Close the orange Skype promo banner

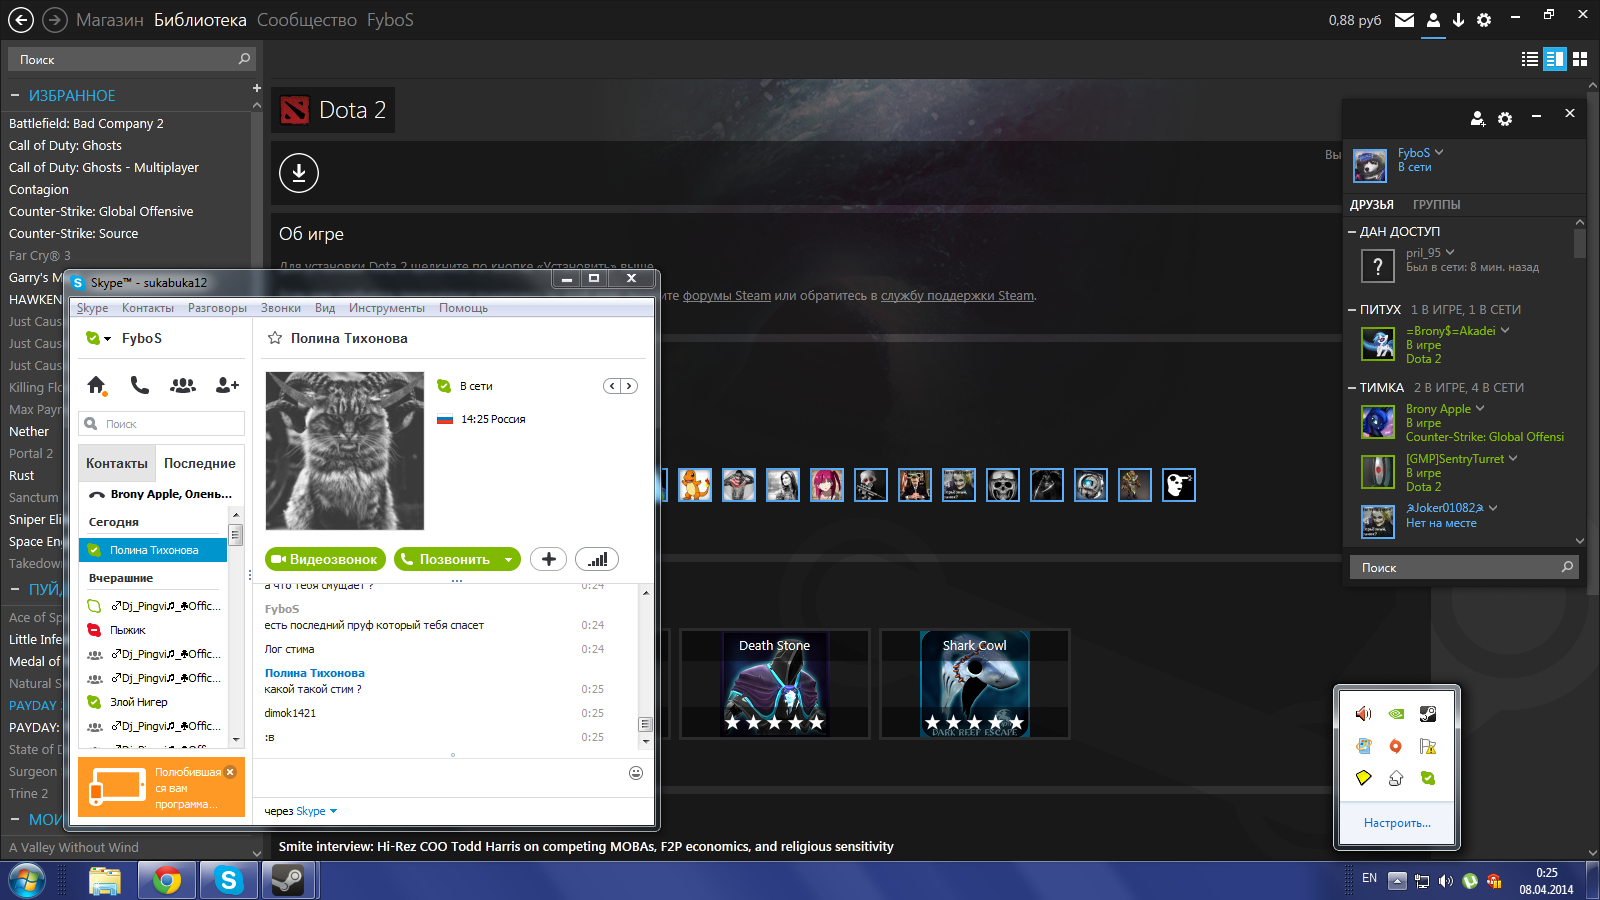(x=230, y=772)
